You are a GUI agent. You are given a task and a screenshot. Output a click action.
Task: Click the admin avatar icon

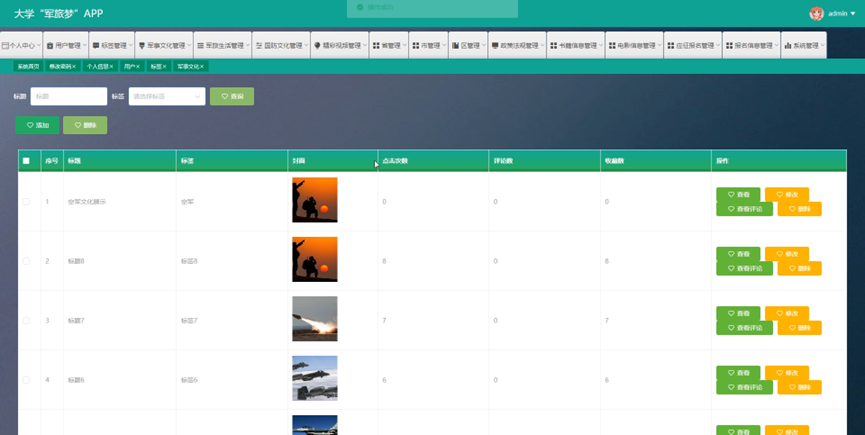[x=816, y=14]
